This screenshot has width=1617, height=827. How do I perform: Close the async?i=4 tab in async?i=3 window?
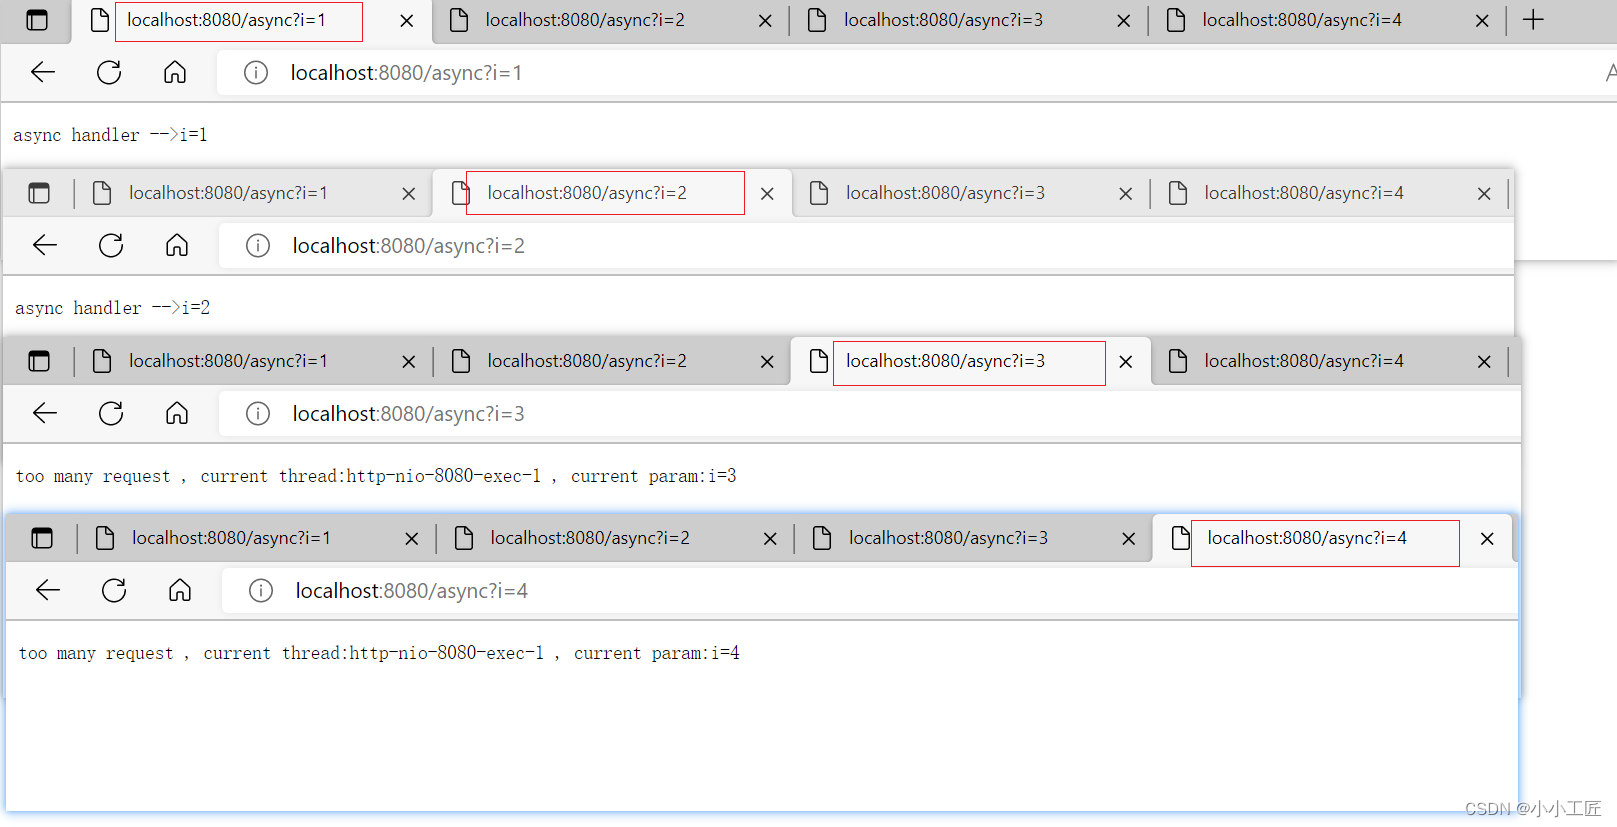click(1484, 362)
